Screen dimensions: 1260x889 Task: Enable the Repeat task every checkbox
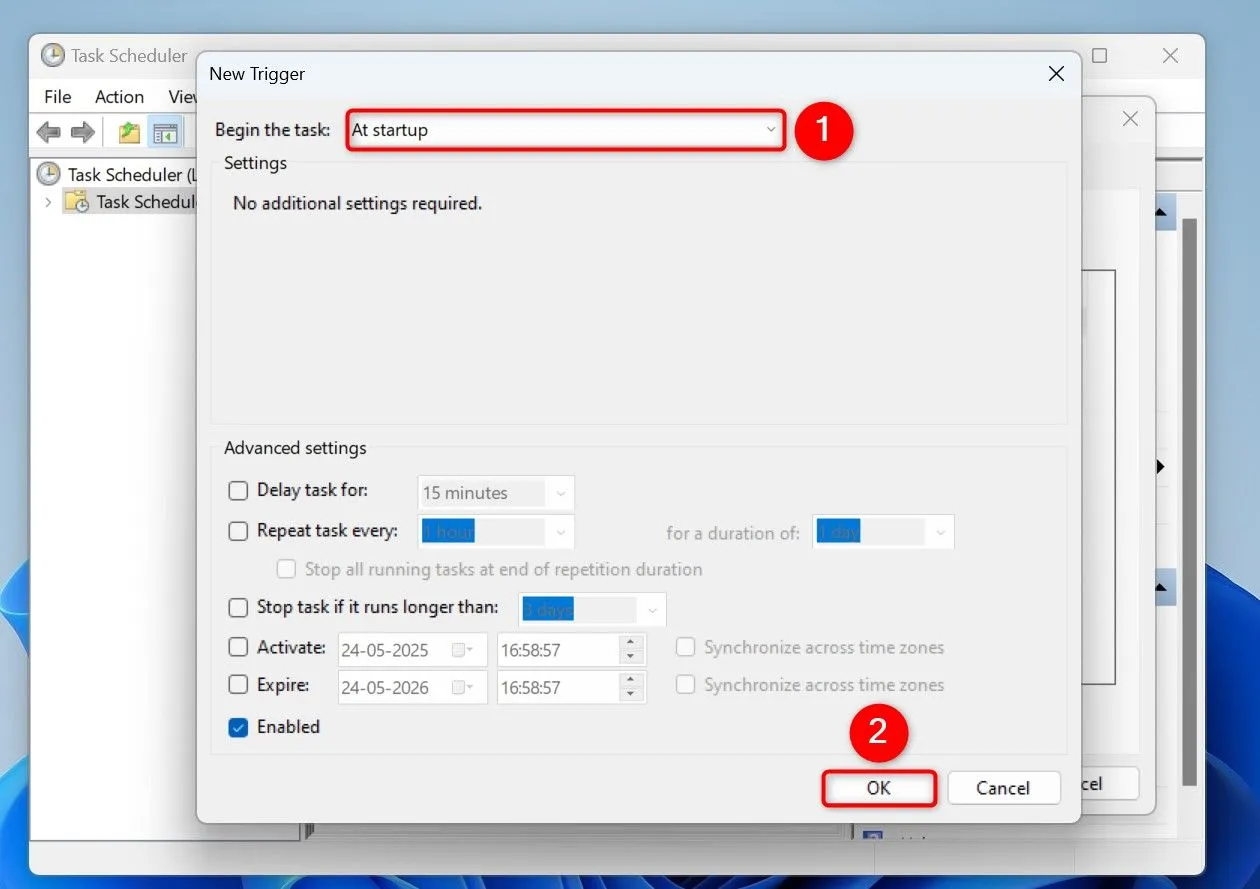[x=237, y=531]
